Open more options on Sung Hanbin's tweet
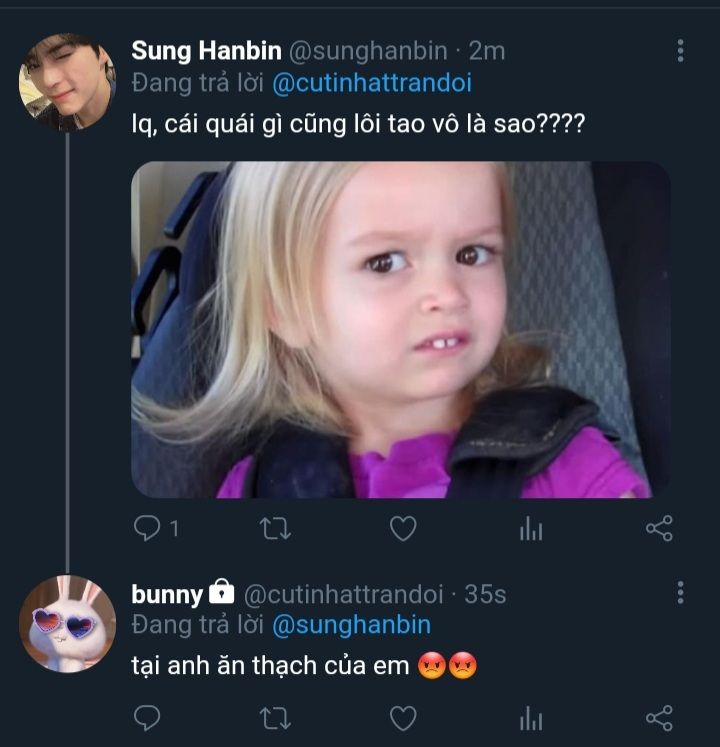 pos(680,51)
